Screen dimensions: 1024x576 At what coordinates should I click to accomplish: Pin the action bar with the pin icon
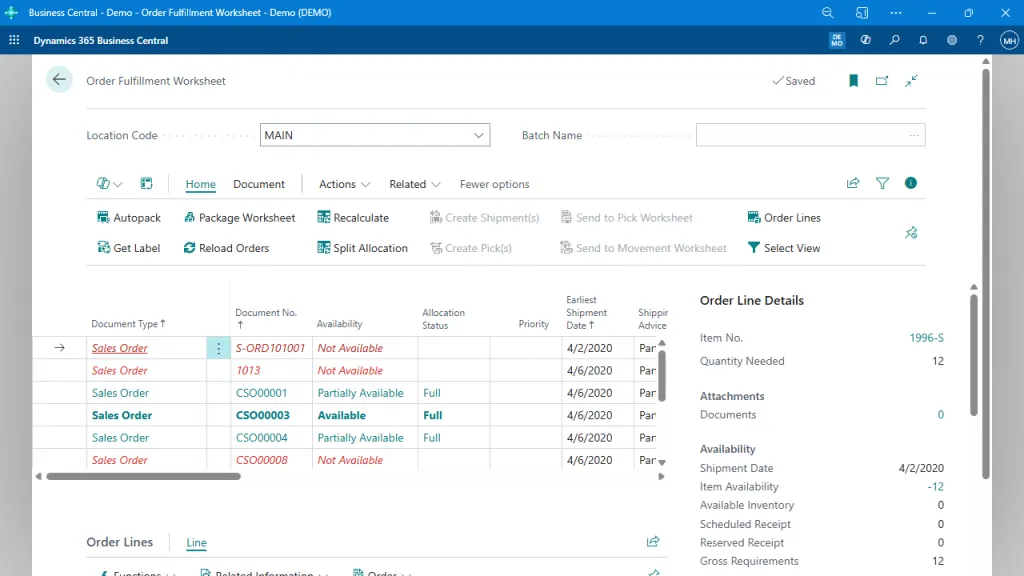tap(910, 232)
